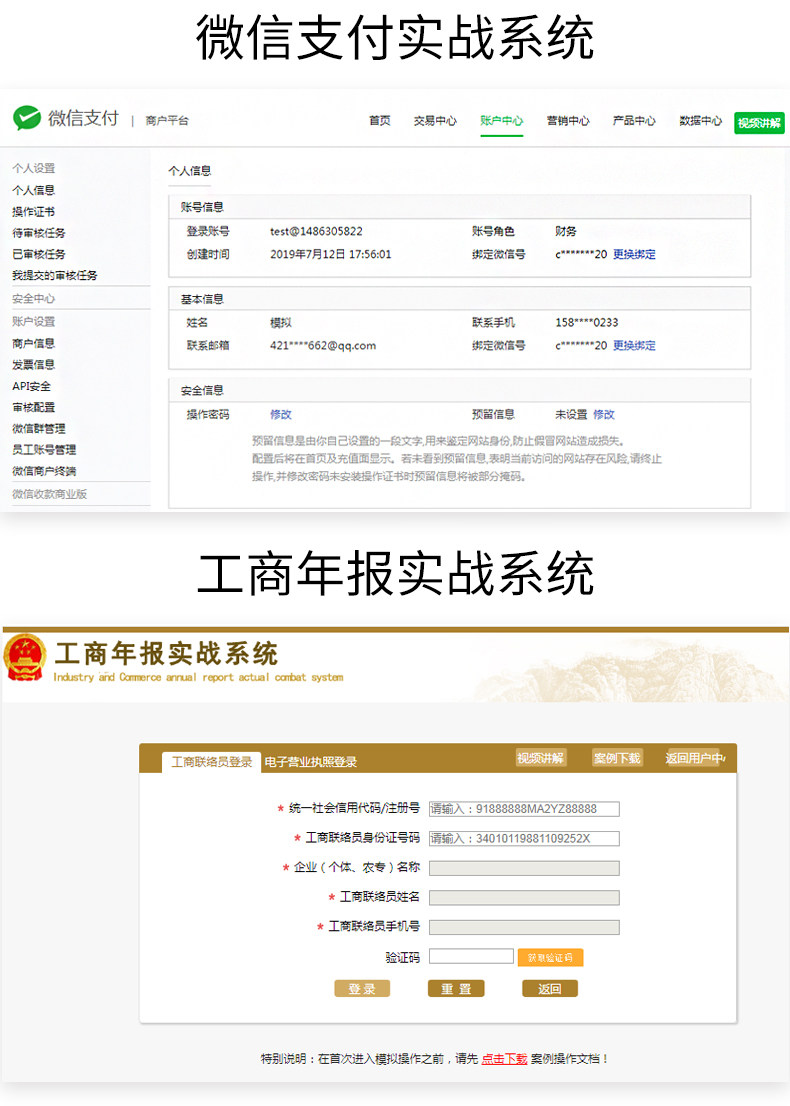Click the 返回用户中心 button
This screenshot has height=1106, width=790.
(x=695, y=758)
